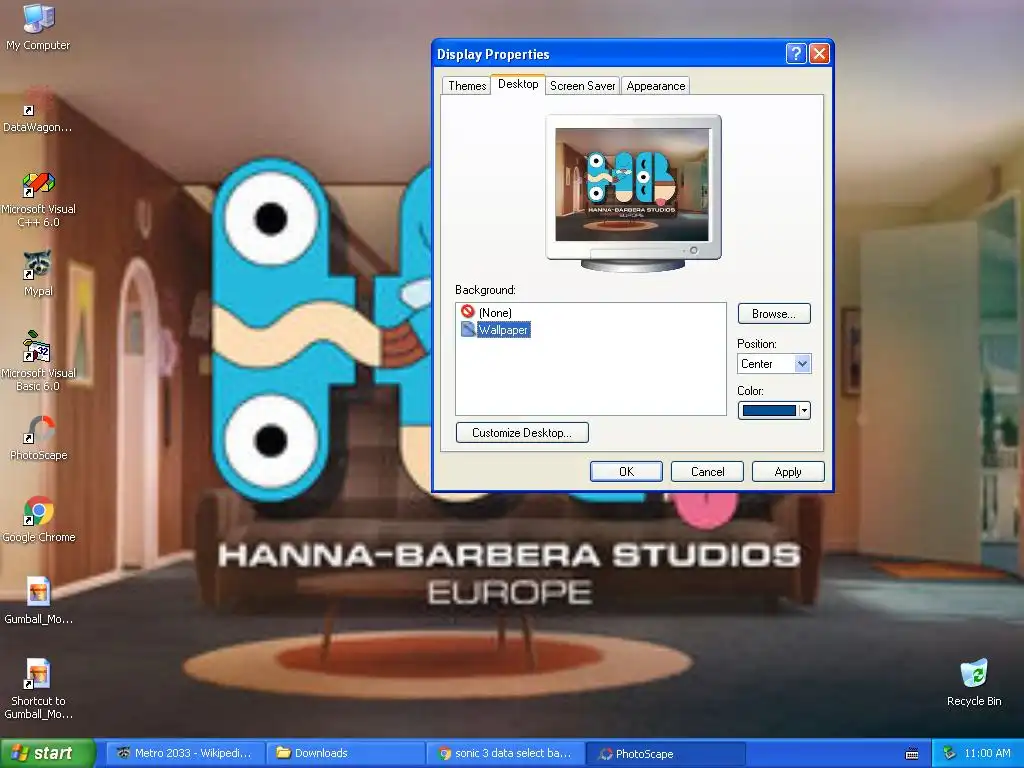Switch to sonic 3 data select Chrome window
This screenshot has height=768, width=1024.
coord(505,753)
